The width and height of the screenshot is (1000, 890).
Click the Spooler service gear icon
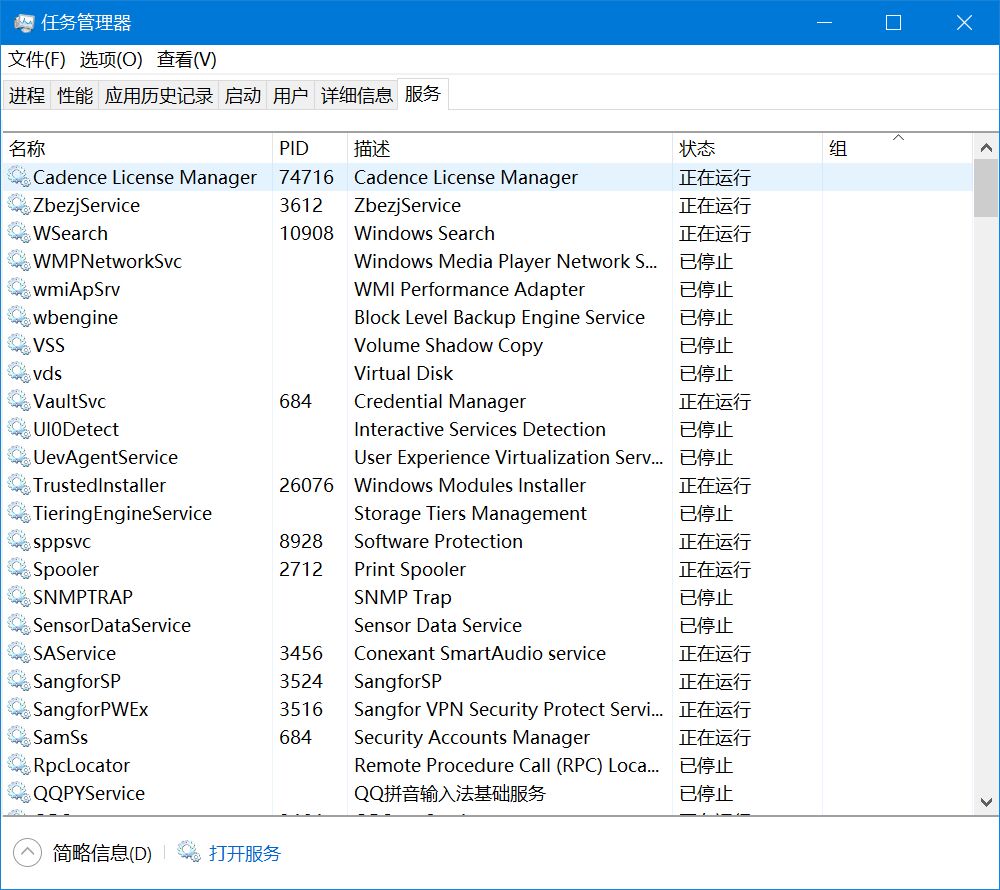point(18,569)
